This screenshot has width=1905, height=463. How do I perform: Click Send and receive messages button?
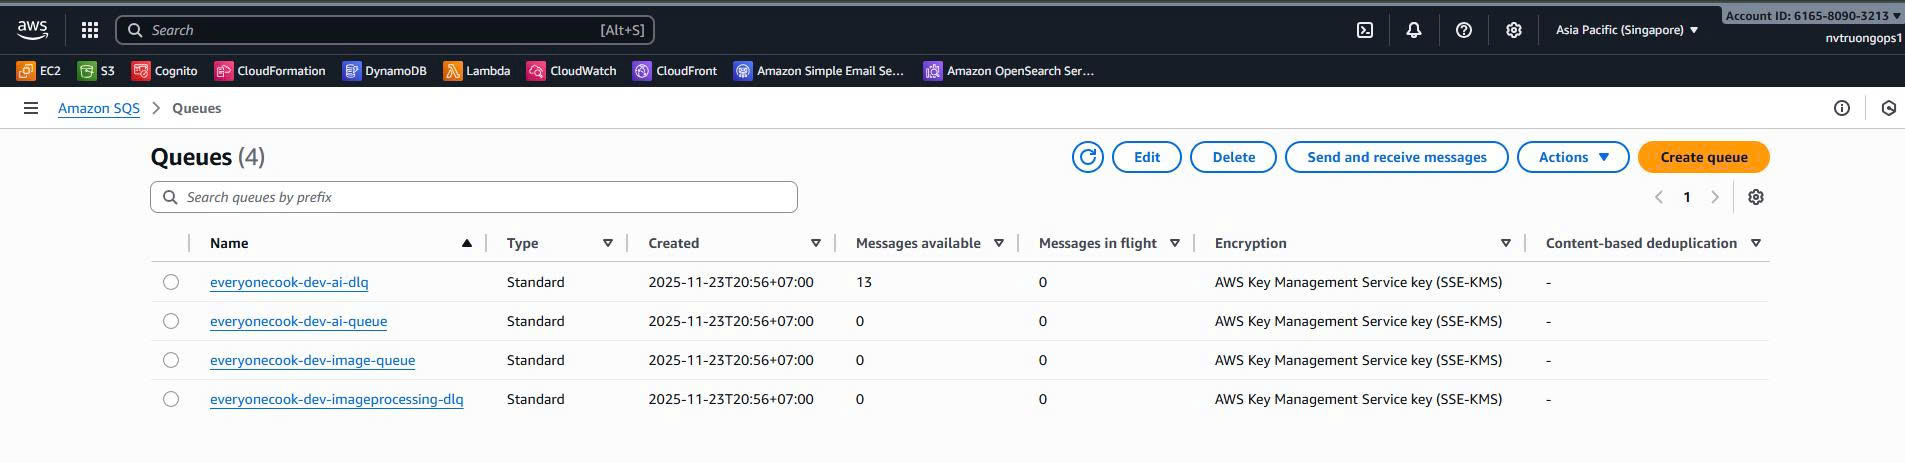pos(1397,157)
